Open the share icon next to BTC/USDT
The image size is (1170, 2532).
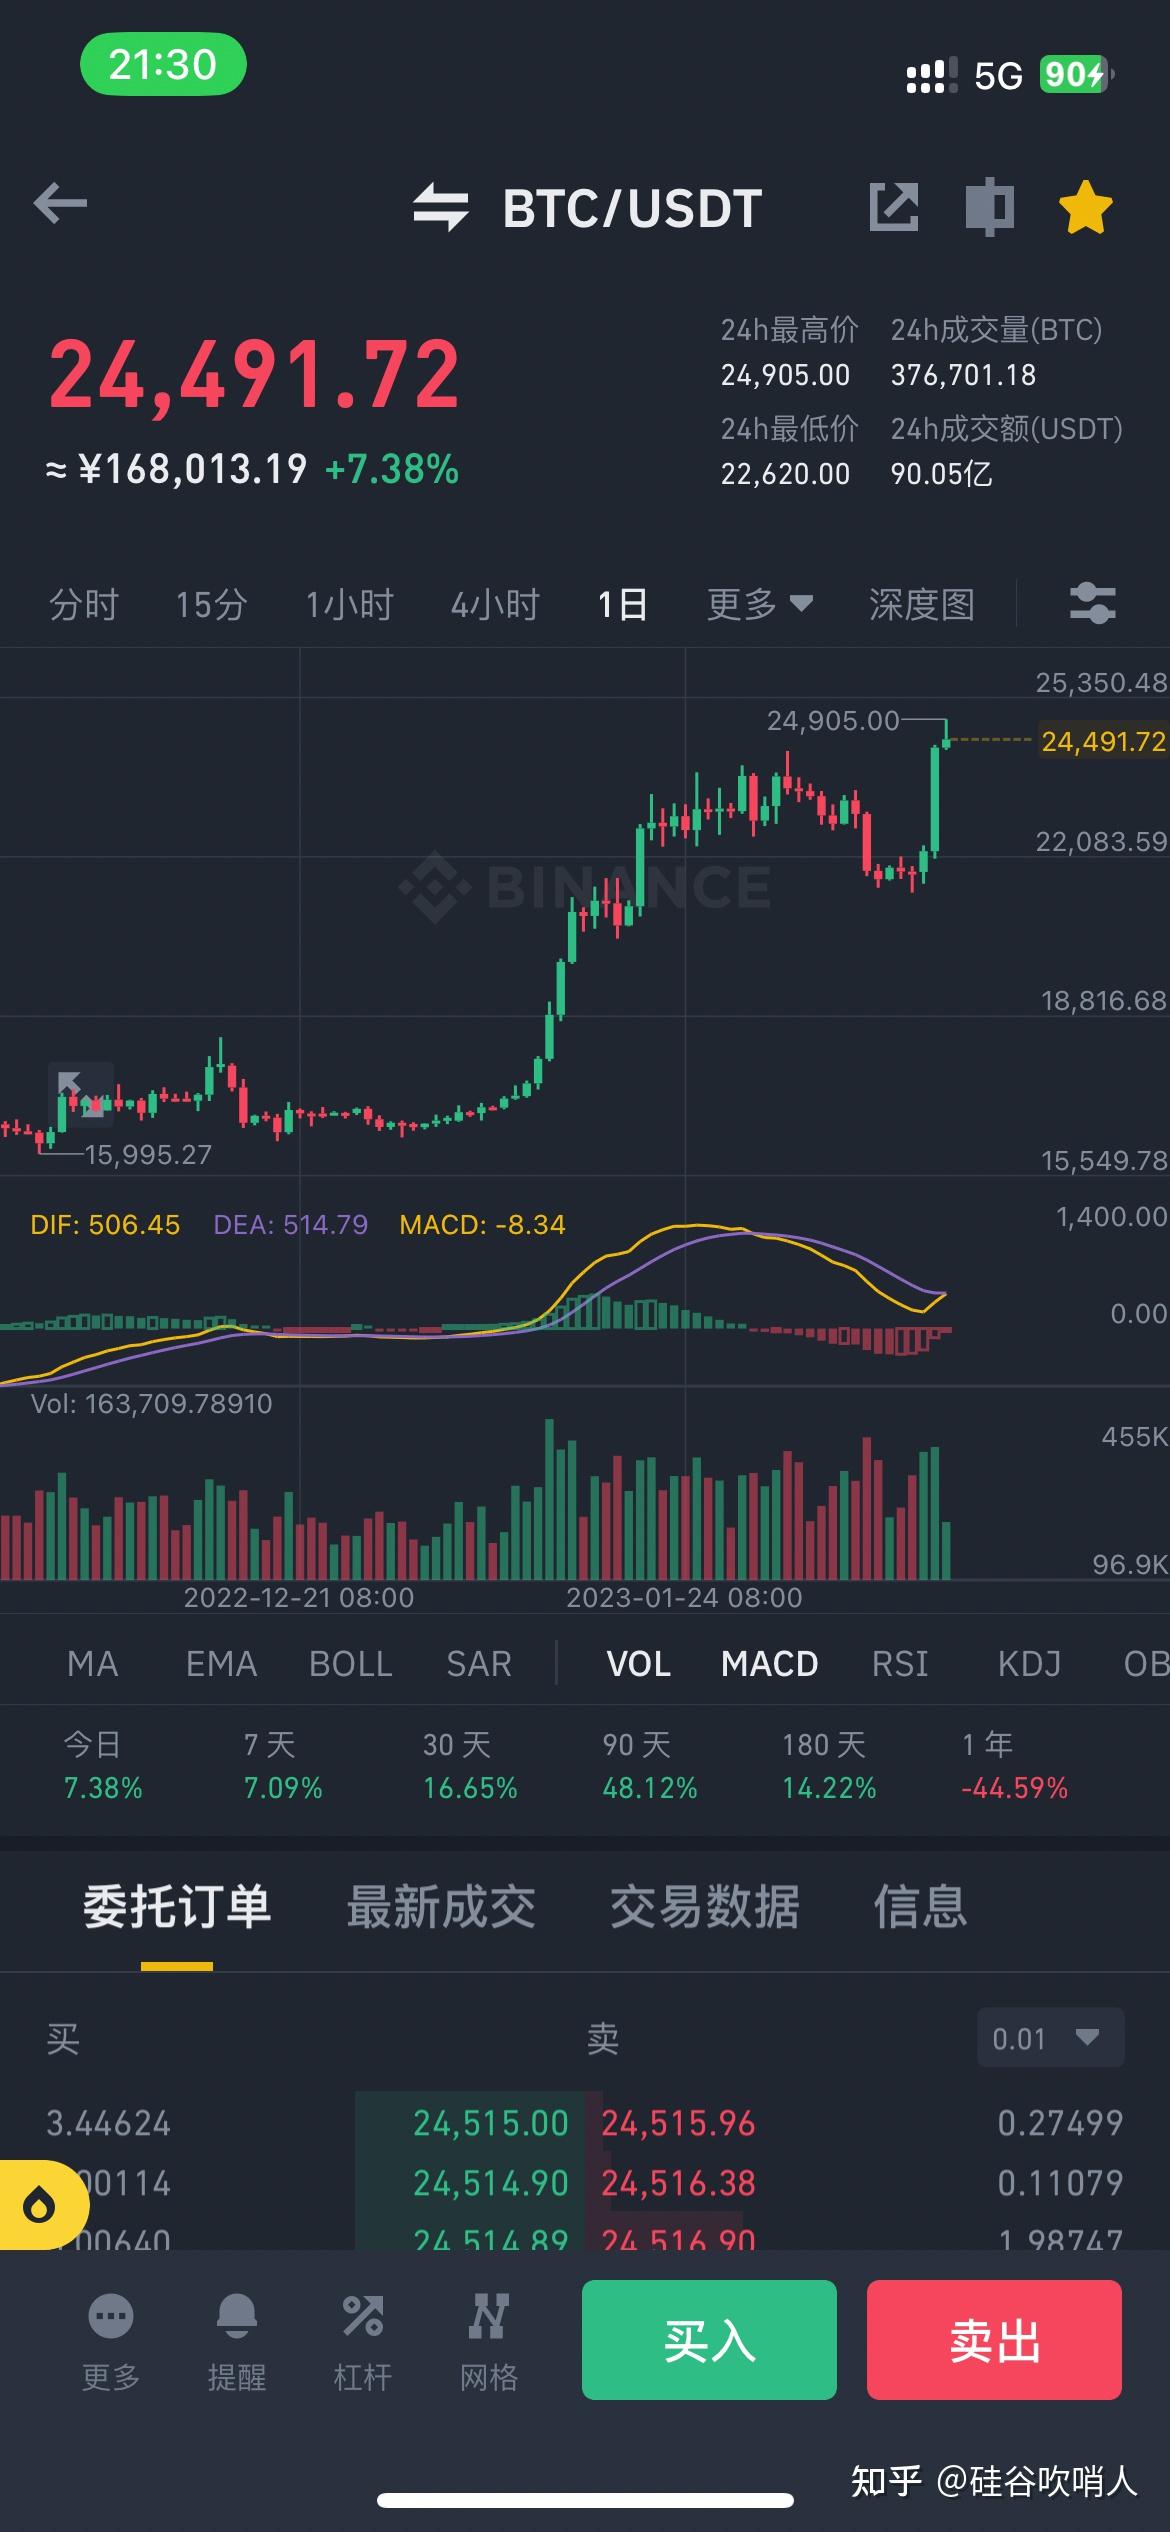[893, 207]
